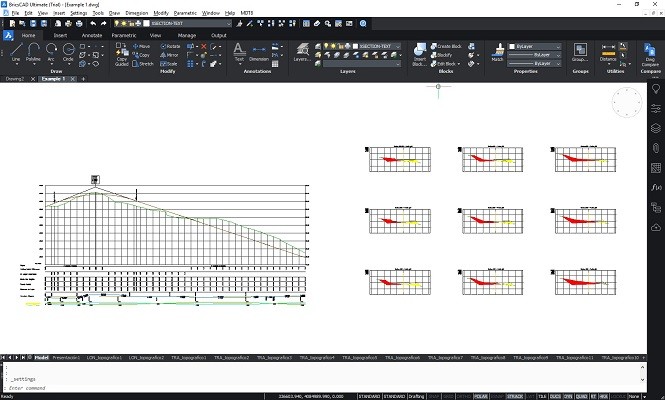Image resolution: width=665 pixels, height=400 pixels.
Task: Click the Distance measuring tool
Action: coord(608,53)
